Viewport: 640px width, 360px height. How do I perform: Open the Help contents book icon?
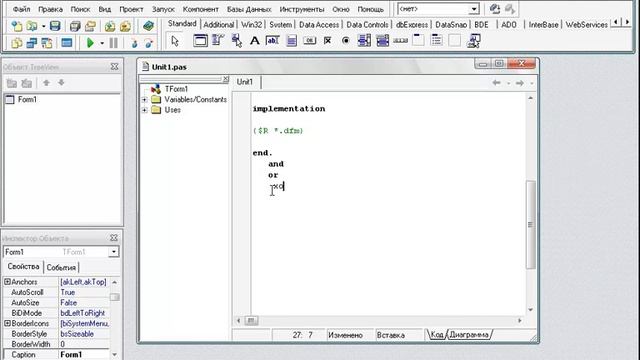[x=148, y=26]
